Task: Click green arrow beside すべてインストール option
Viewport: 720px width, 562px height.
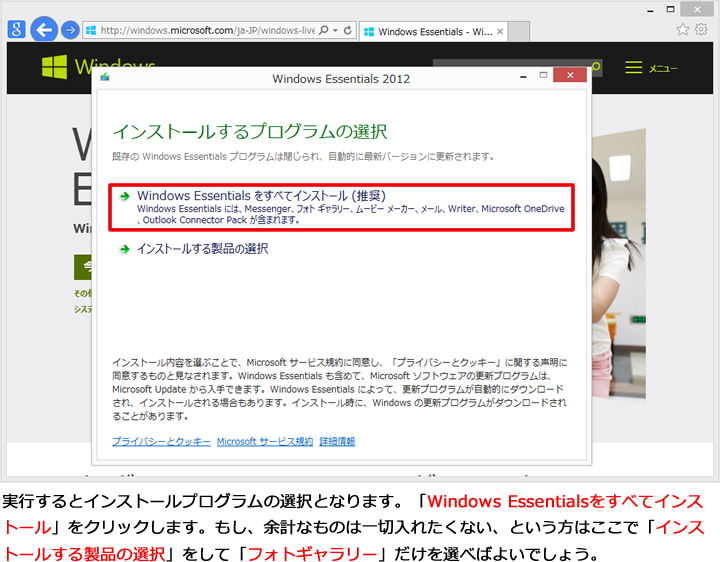Action: coord(124,197)
